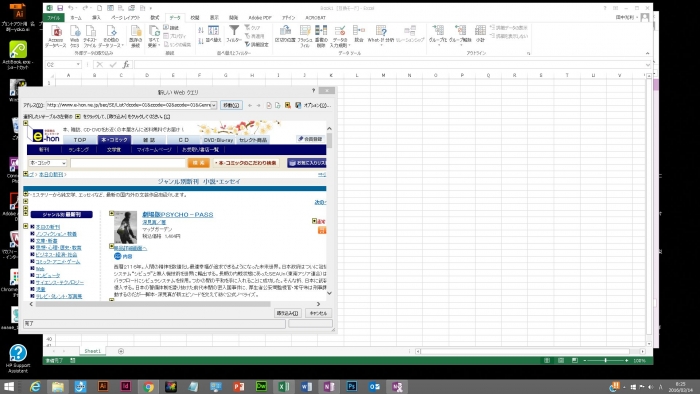This screenshot has width=700, height=394.
Task: Launch Photoshop from the taskbar
Action: 352,386
